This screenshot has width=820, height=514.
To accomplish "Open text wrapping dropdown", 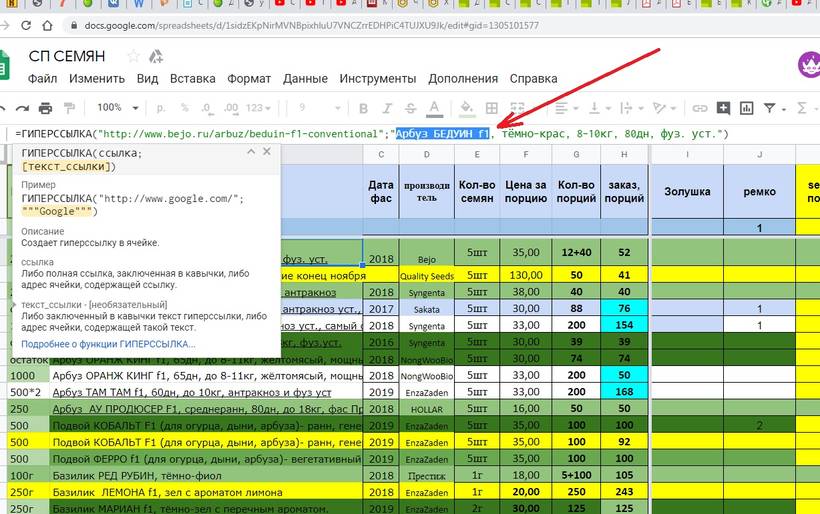I will [631, 108].
